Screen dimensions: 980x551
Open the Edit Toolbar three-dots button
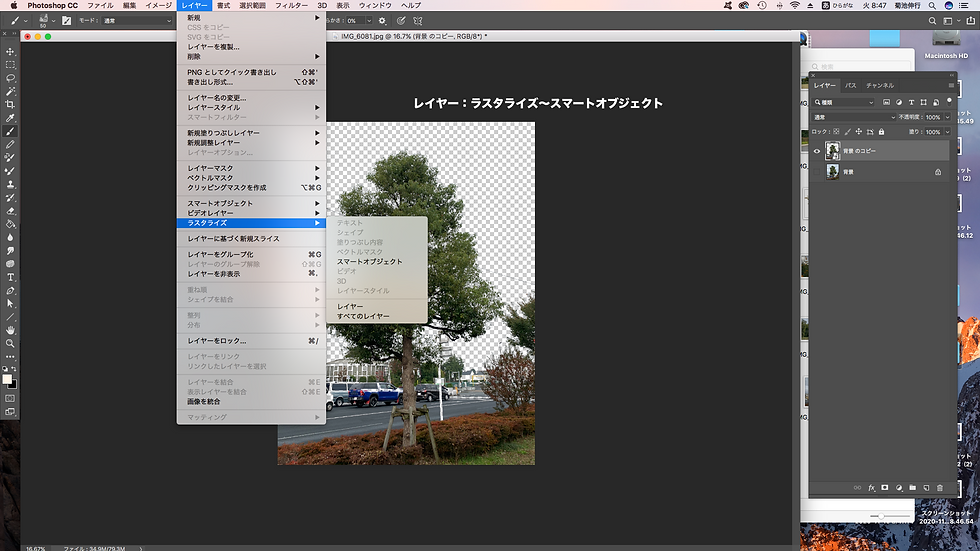[x=10, y=357]
